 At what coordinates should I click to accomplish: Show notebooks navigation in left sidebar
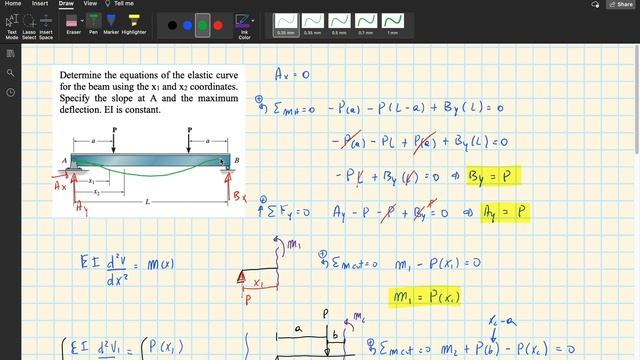(11, 53)
